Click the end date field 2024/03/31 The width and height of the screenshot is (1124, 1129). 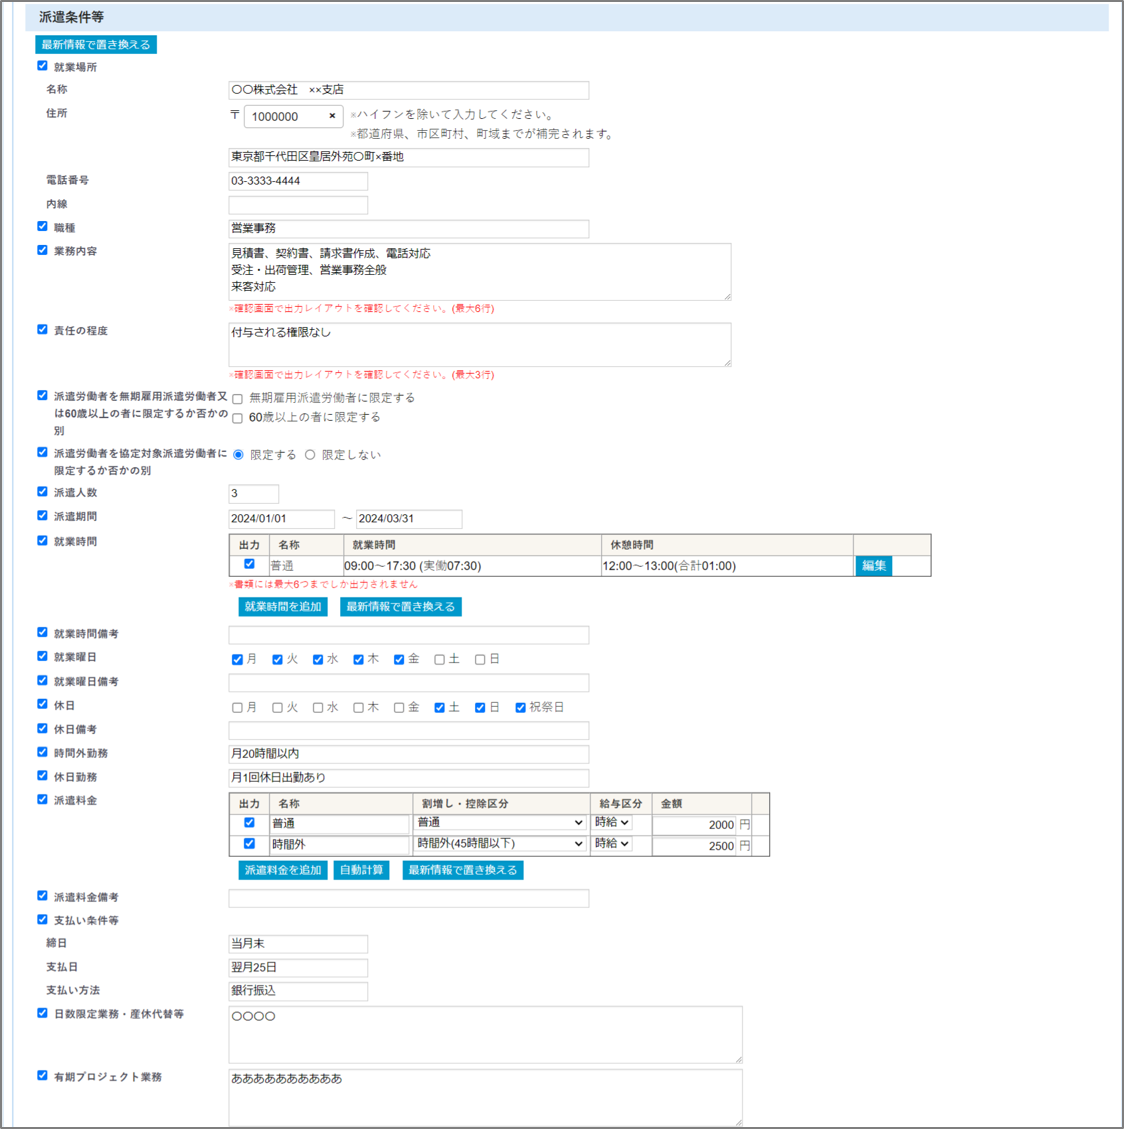click(409, 518)
